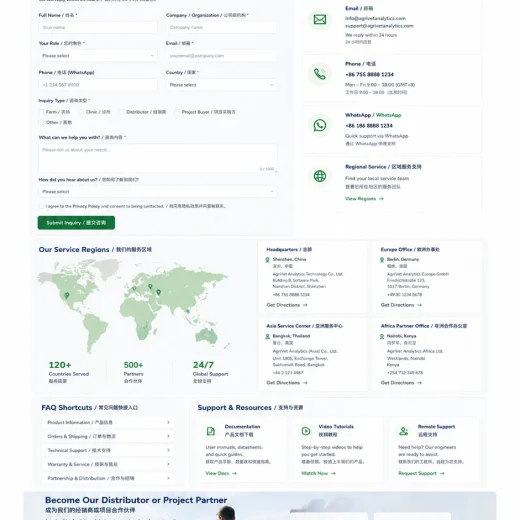Follow the View Regions link

364,199
